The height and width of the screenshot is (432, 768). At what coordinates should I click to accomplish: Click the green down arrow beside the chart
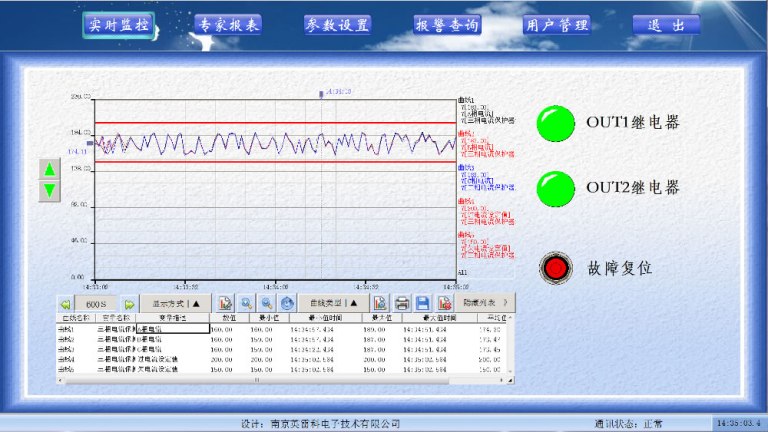pos(48,190)
